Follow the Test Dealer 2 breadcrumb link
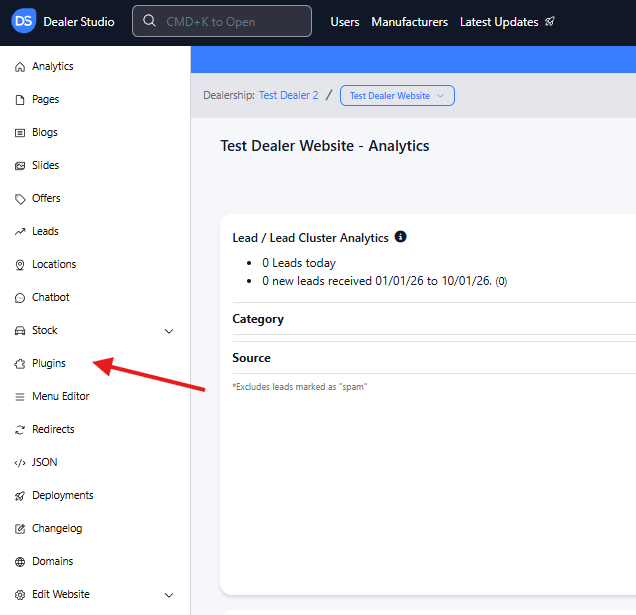Image resolution: width=636 pixels, height=615 pixels. [x=288, y=95]
